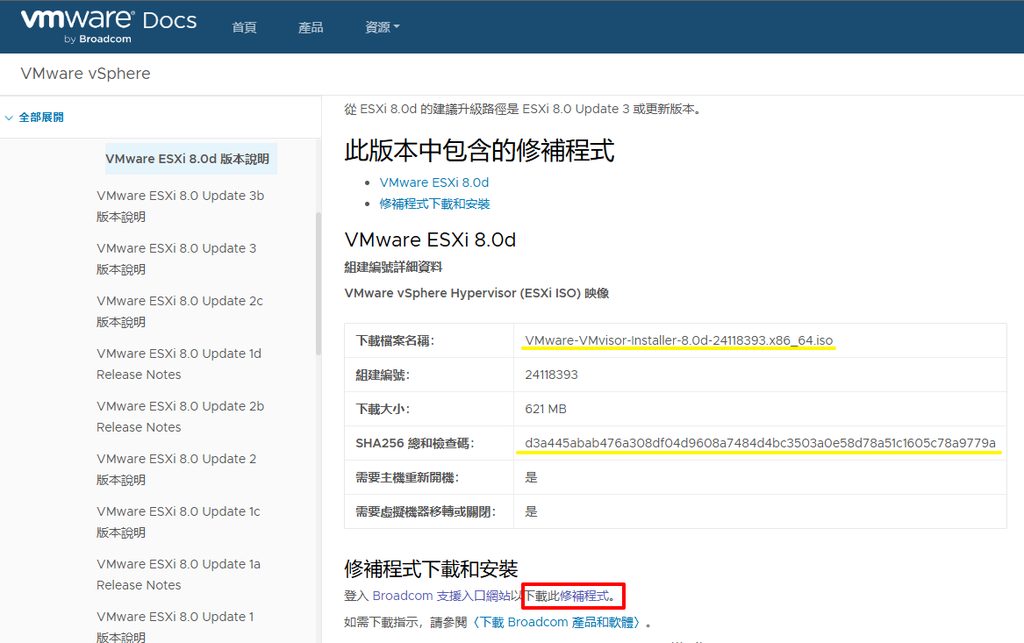Screen dimensions: 1024x643
Task: Click the 需要虛擬機器移轉或關閉 label cell
Action: point(429,512)
